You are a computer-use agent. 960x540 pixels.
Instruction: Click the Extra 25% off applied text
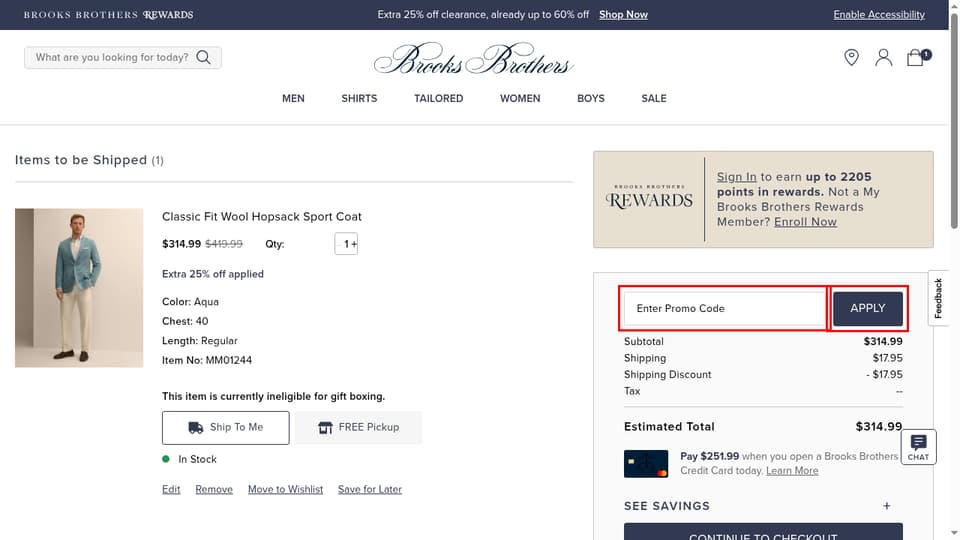click(212, 274)
